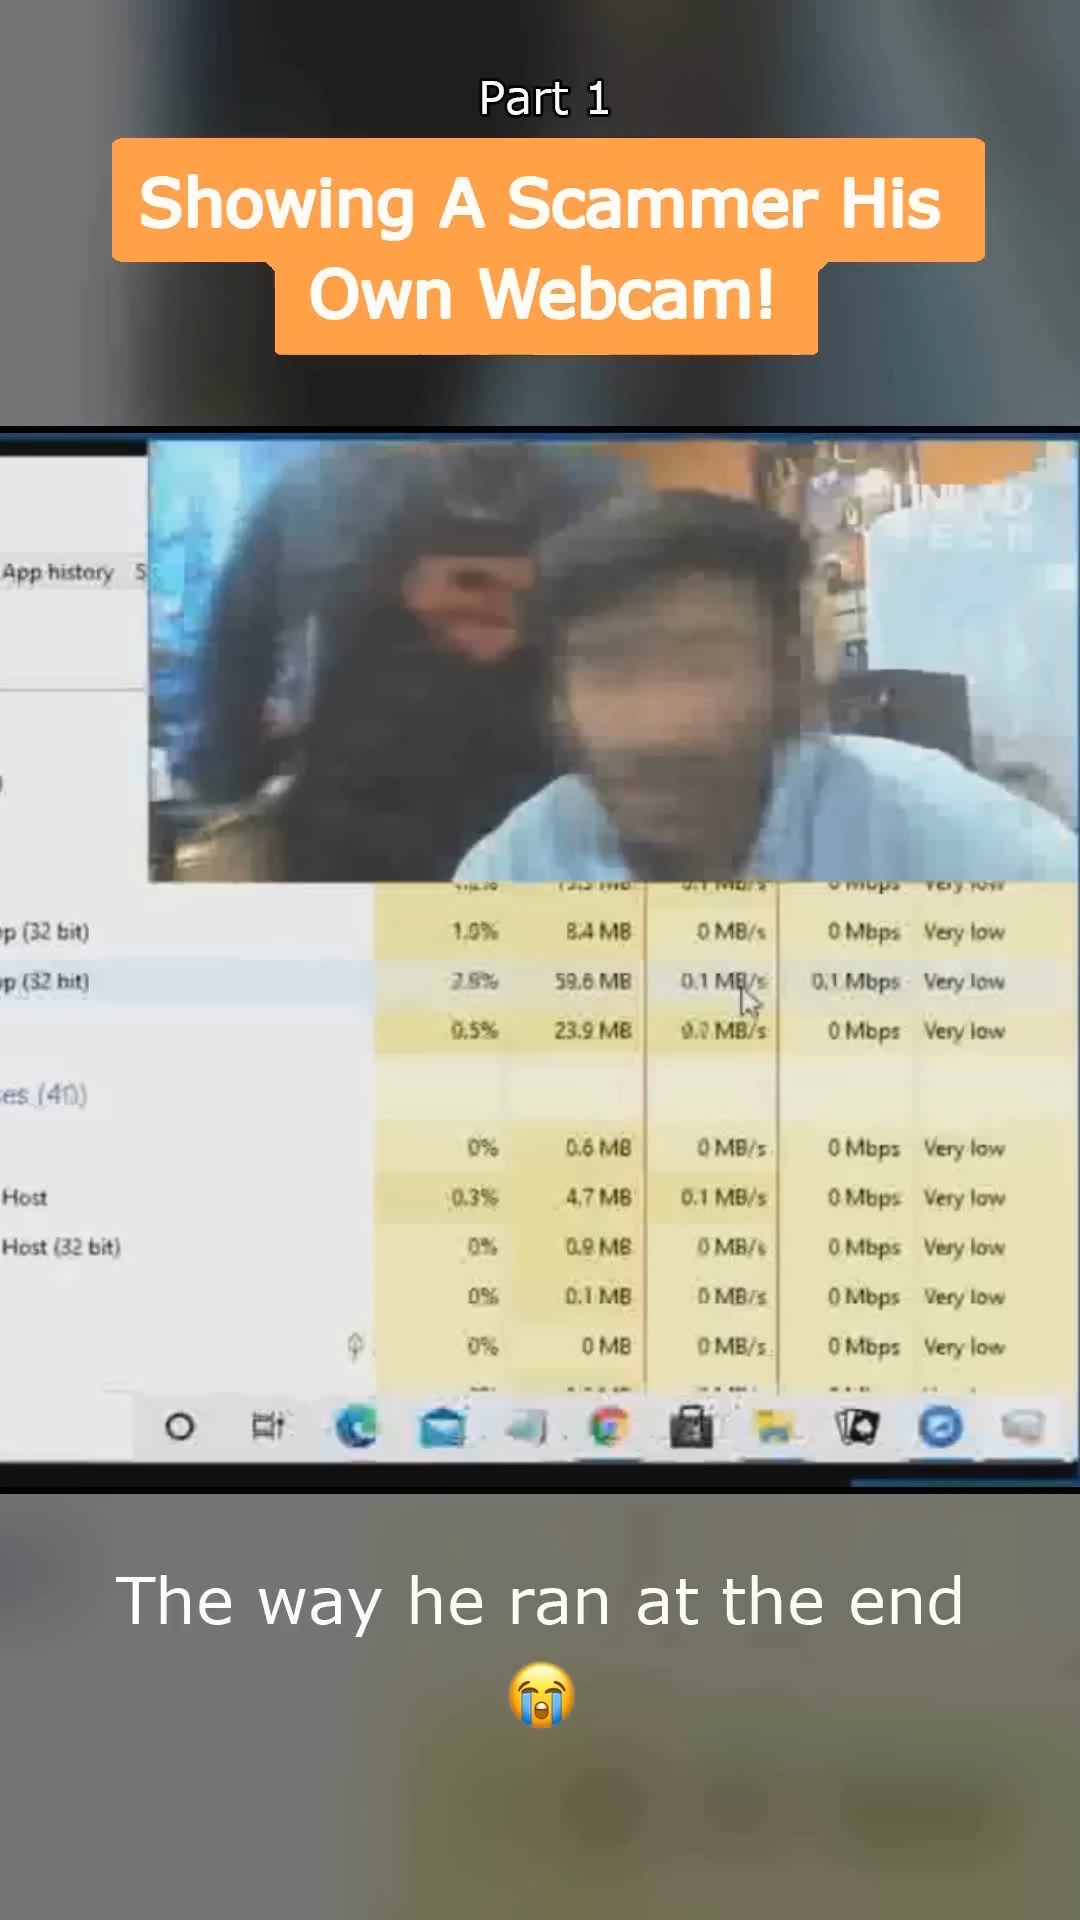Click the 23.9 MB memory cell
Viewport: 1080px width, 1920px height.
(593, 1030)
